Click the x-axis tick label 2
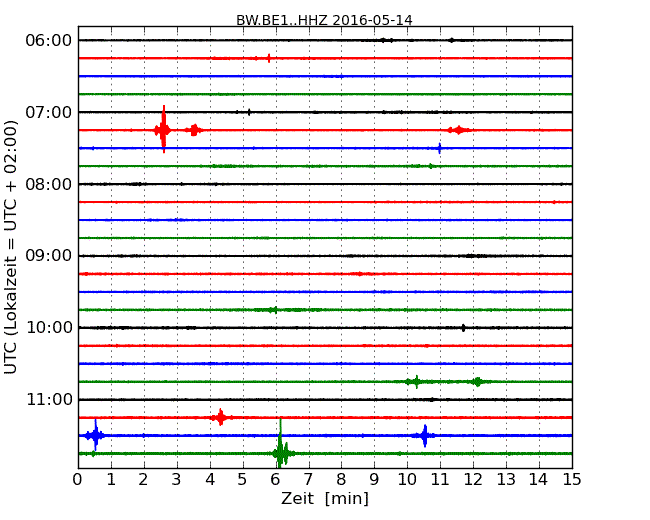The width and height of the screenshot is (650, 520). 143,479
